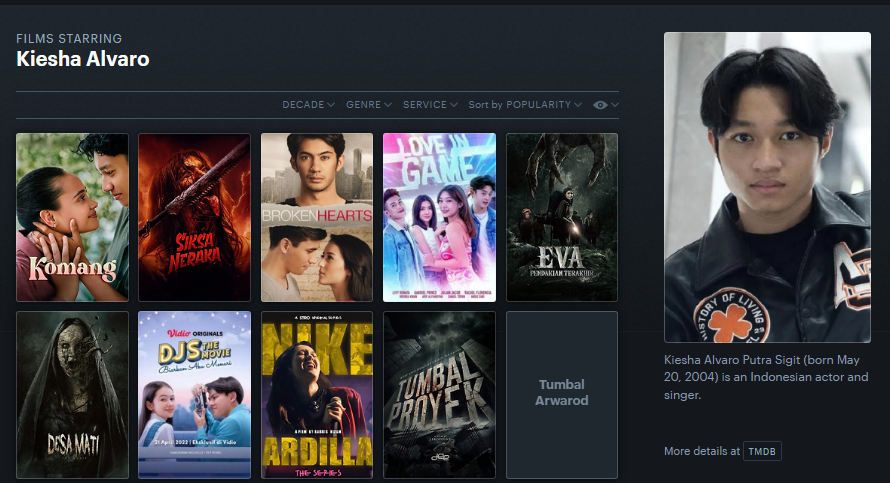Toggle the eye visibility filter icon
Viewport: 890px width, 483px height.
(x=606, y=105)
